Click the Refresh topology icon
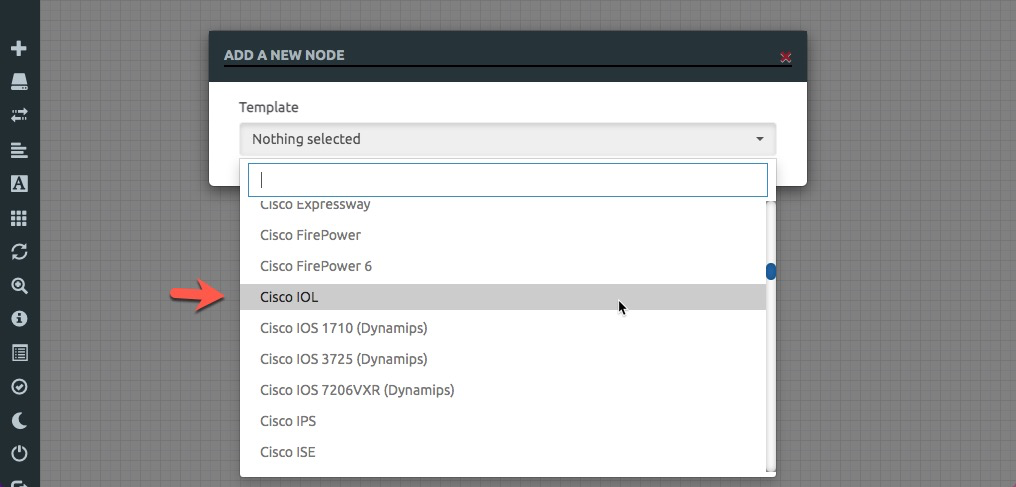The image size is (1016, 487). point(19,251)
